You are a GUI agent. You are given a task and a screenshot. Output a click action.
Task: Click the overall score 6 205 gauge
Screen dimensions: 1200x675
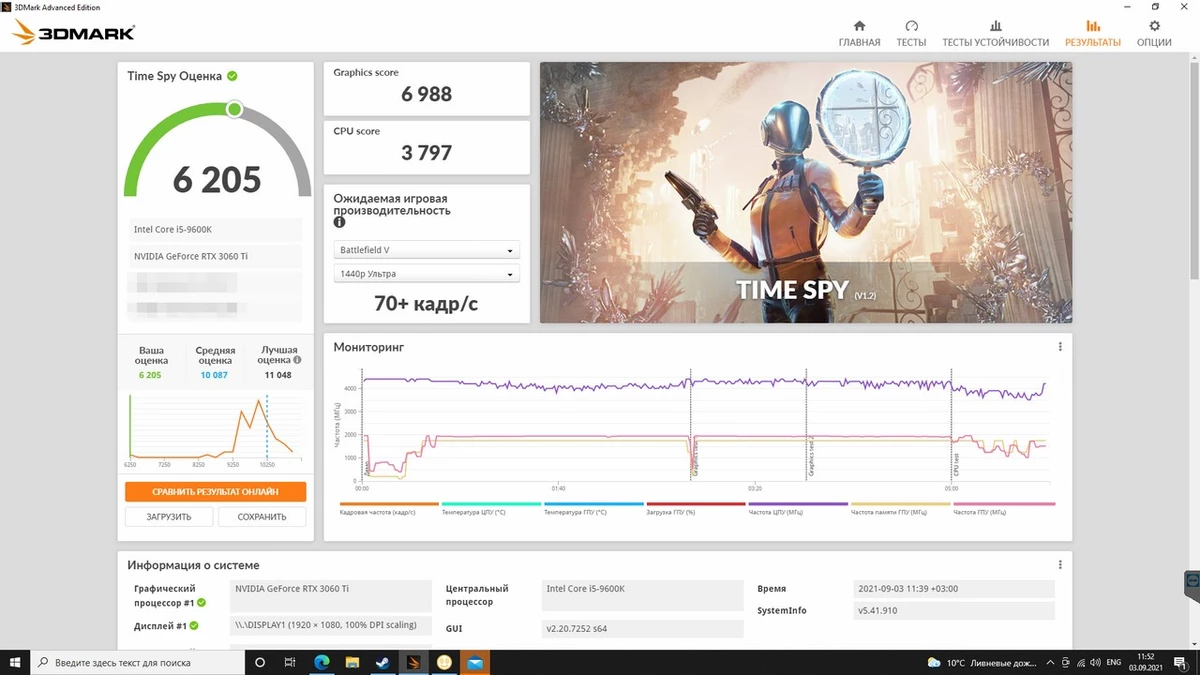(217, 150)
